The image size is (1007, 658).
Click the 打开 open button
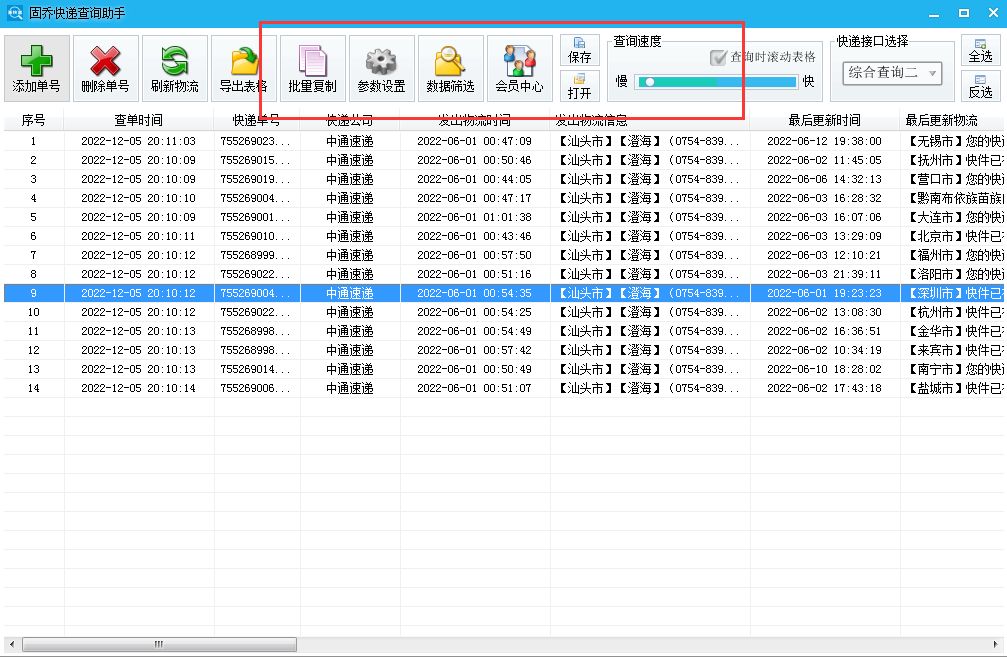click(x=580, y=86)
